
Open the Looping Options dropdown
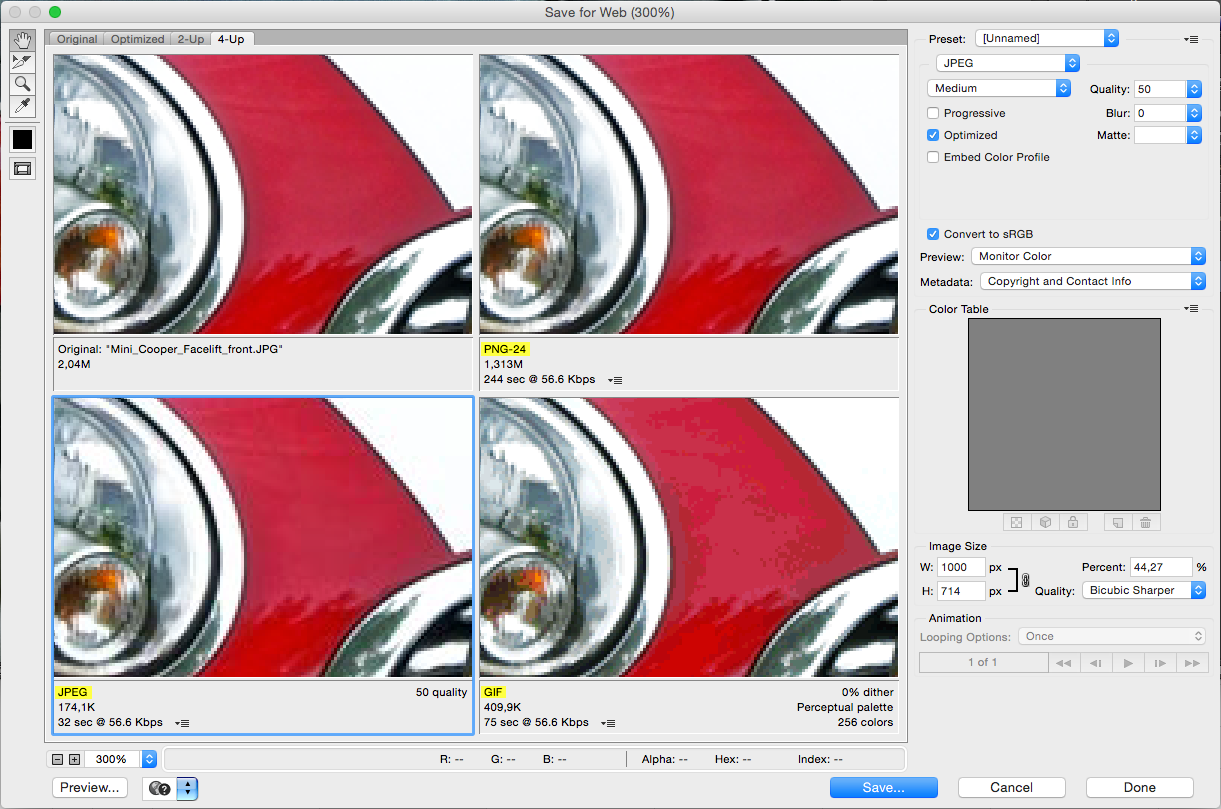coord(1112,636)
